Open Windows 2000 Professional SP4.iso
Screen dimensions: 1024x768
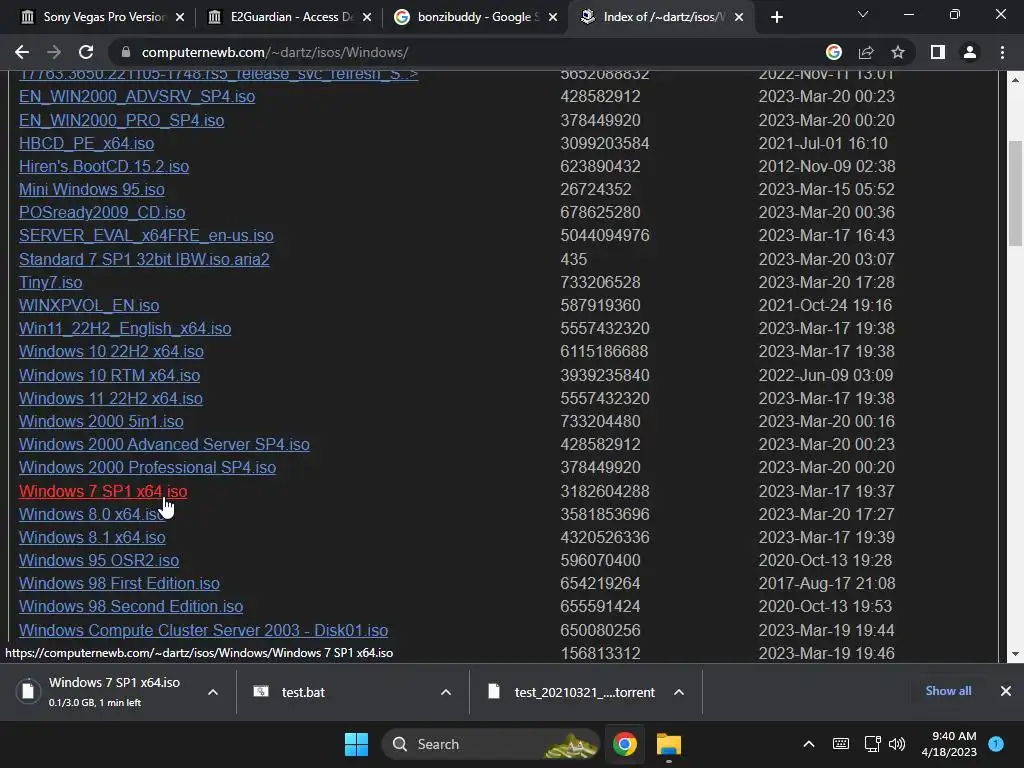pos(147,468)
